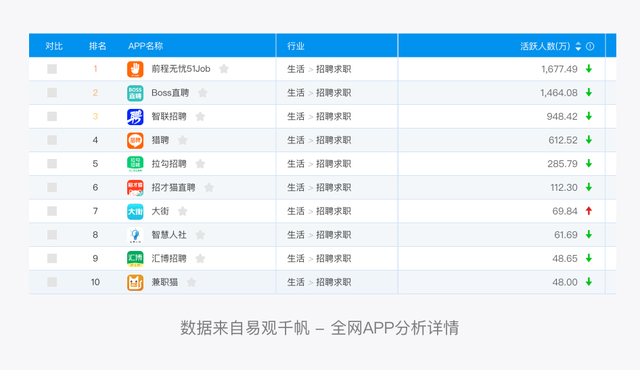This screenshot has height=370, width=640.
Task: Click the green down arrow beside 48.00
Action: 589,282
